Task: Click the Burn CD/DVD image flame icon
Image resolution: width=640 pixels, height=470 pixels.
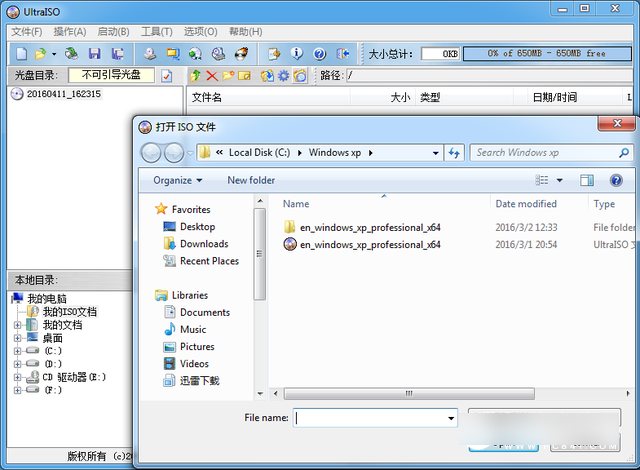Action: coord(242,53)
